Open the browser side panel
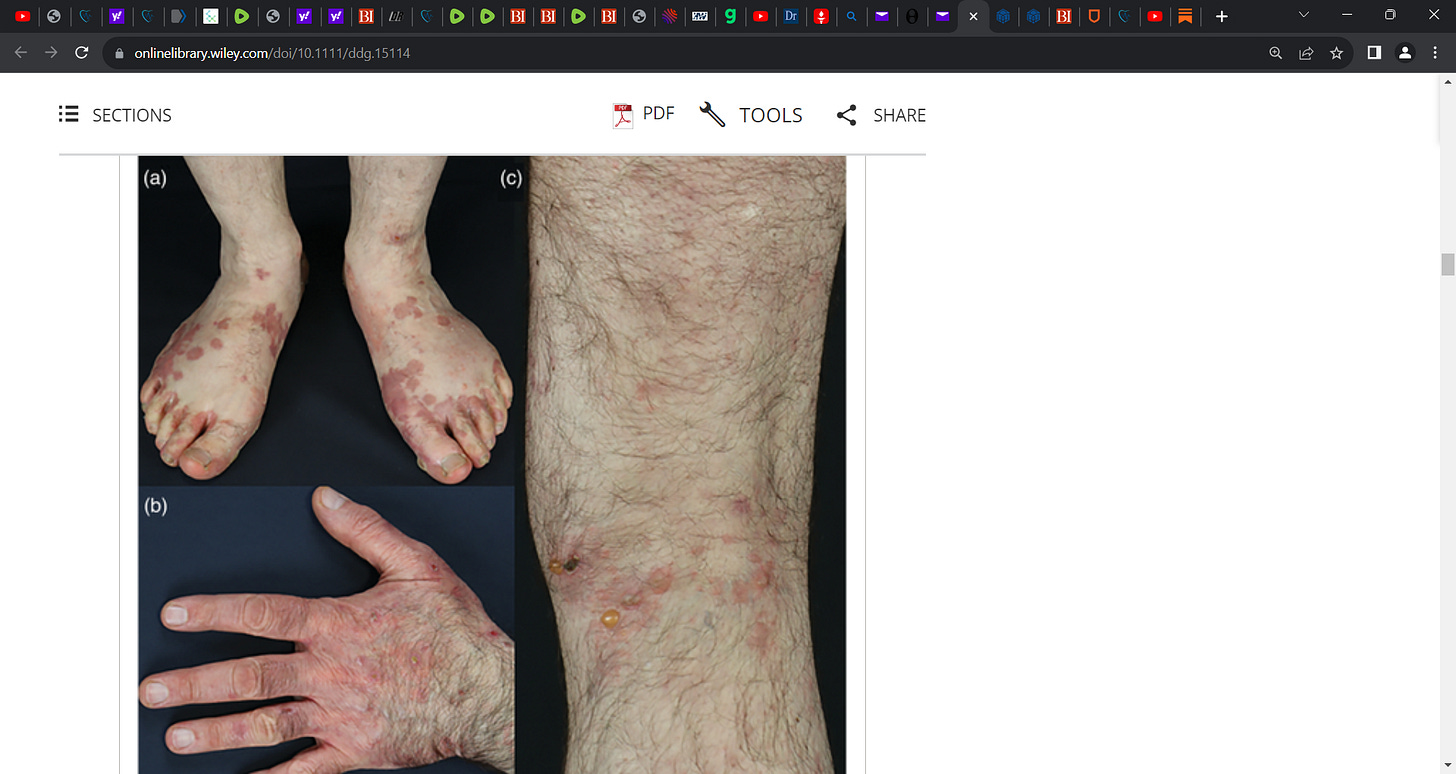1456x774 pixels. 1375,53
